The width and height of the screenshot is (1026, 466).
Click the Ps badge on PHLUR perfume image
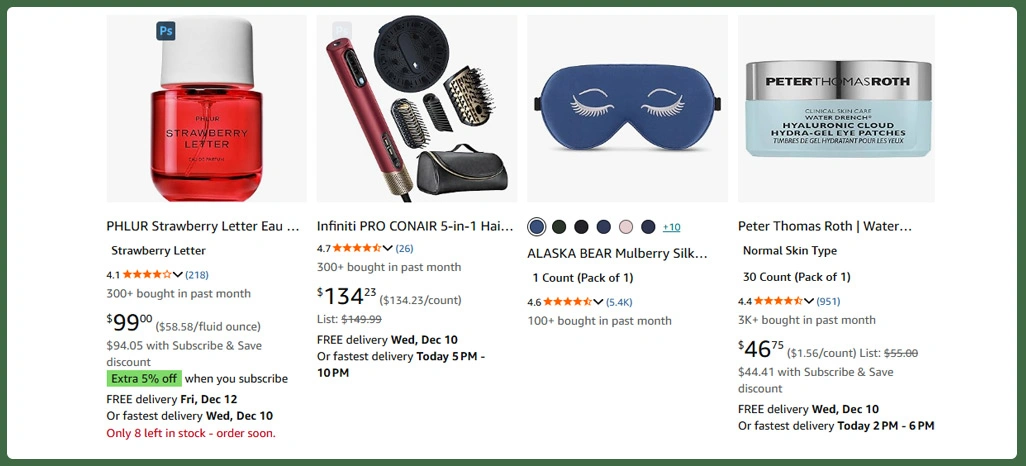pyautogui.click(x=166, y=31)
